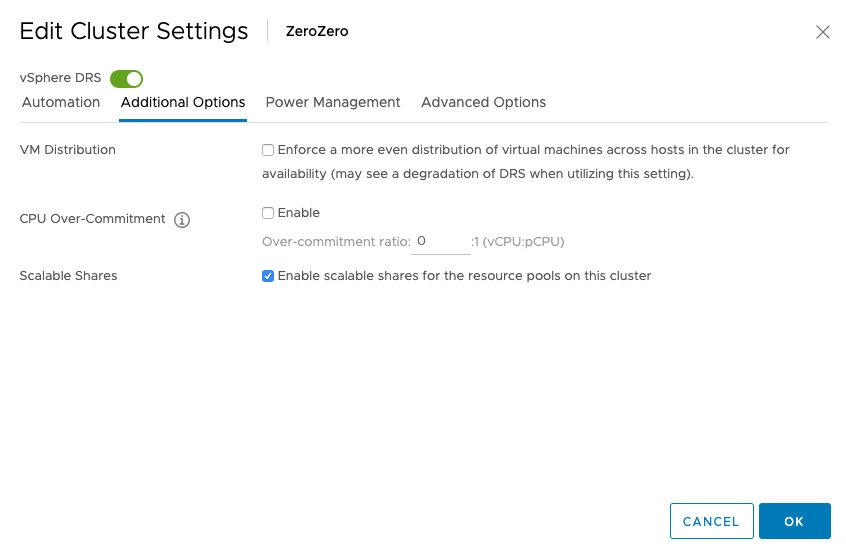Toggle the vSphere DRS switch

pos(127,78)
